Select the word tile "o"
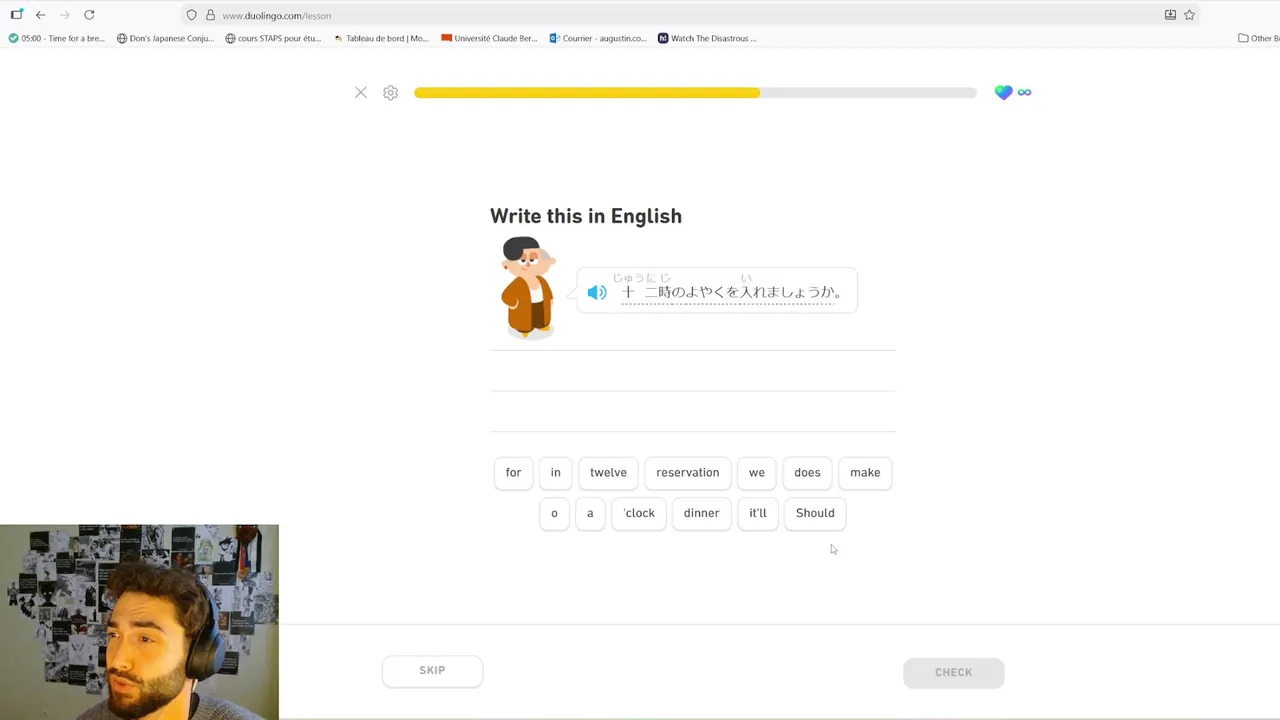This screenshot has width=1280, height=720. (x=554, y=513)
